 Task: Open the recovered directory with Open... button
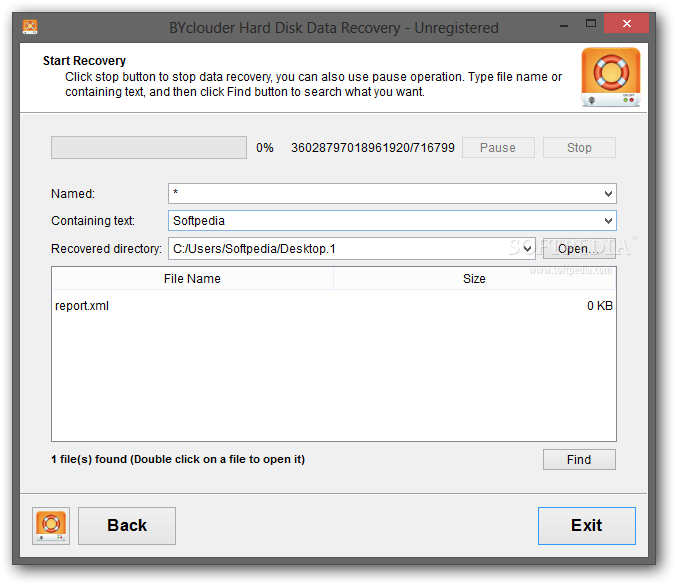point(579,249)
